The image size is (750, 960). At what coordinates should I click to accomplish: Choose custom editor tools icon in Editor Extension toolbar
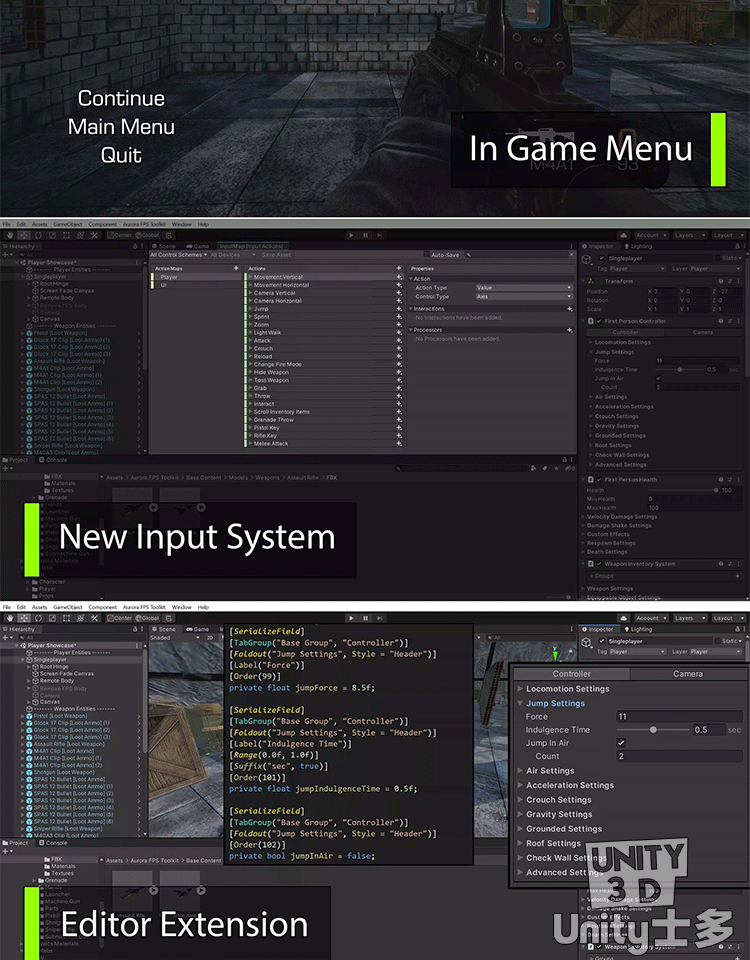(94, 618)
